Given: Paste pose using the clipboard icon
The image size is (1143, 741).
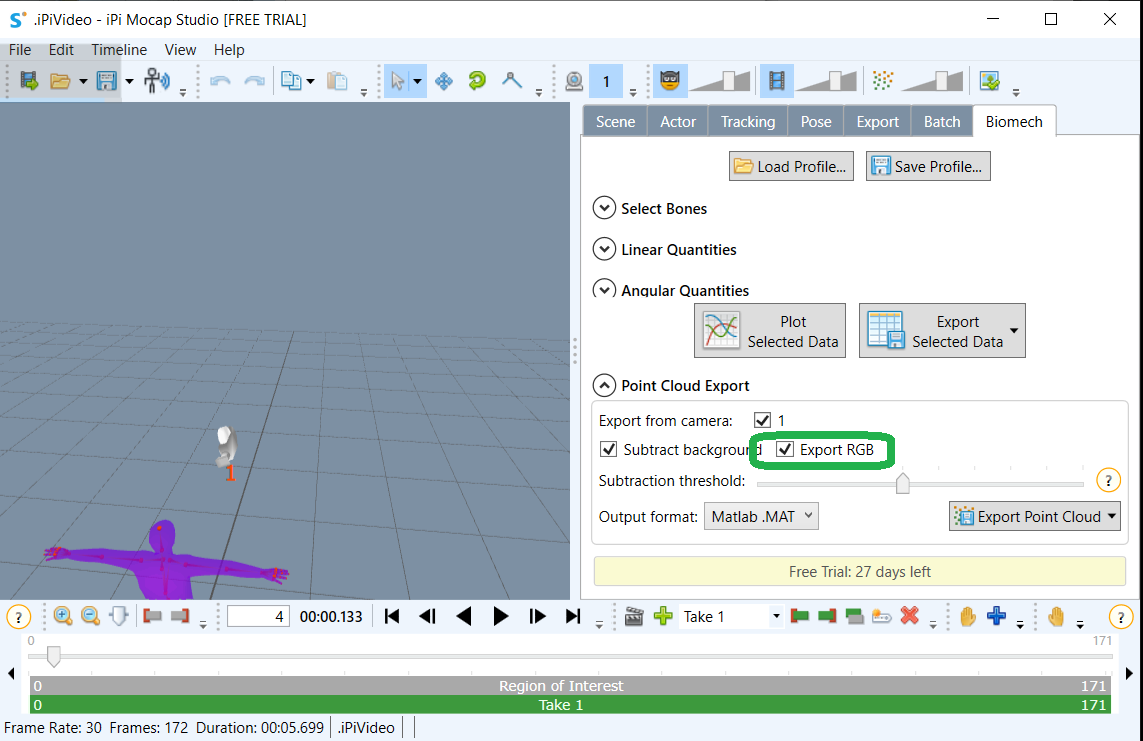Looking at the screenshot, I should [x=337, y=81].
